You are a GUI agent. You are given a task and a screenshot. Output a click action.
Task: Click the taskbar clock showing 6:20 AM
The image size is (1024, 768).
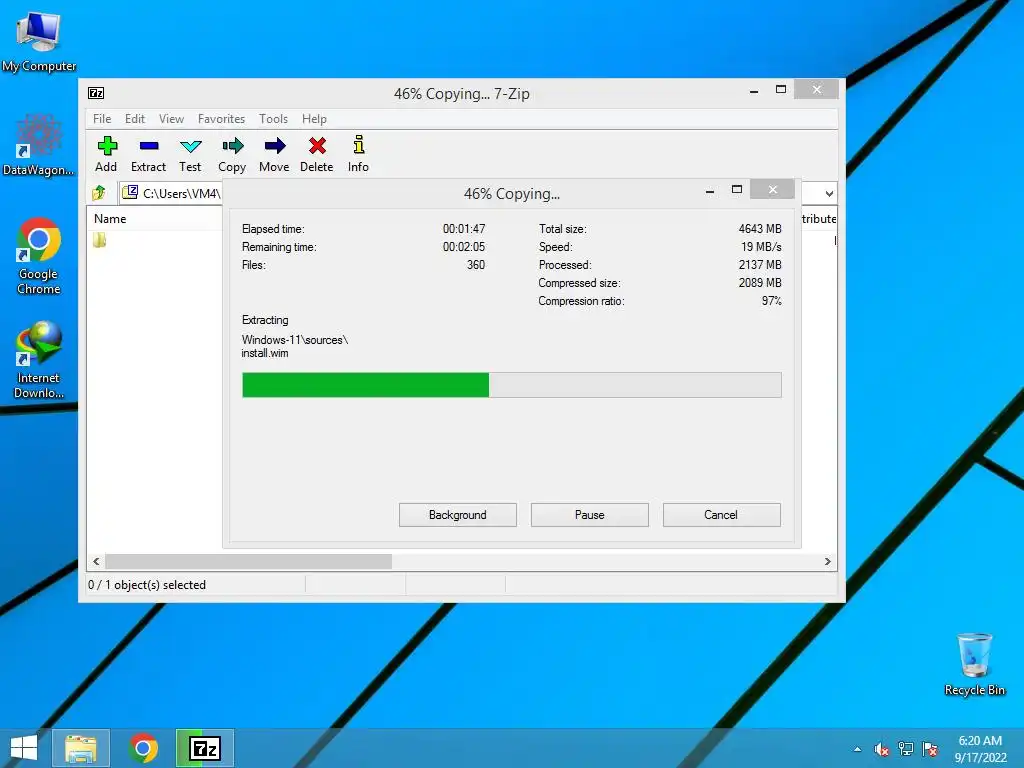980,749
